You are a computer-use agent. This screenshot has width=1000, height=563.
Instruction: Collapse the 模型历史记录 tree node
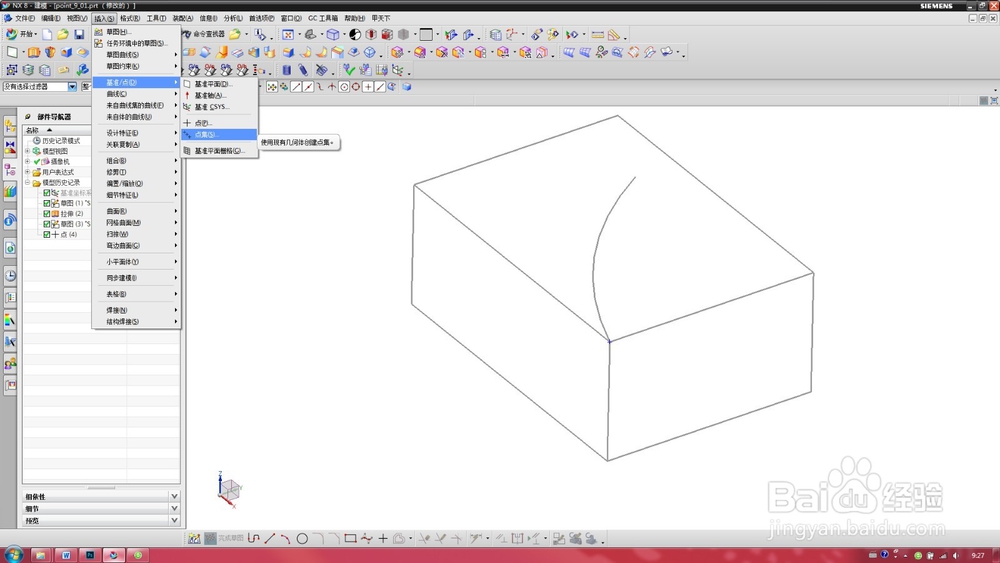tap(27, 182)
